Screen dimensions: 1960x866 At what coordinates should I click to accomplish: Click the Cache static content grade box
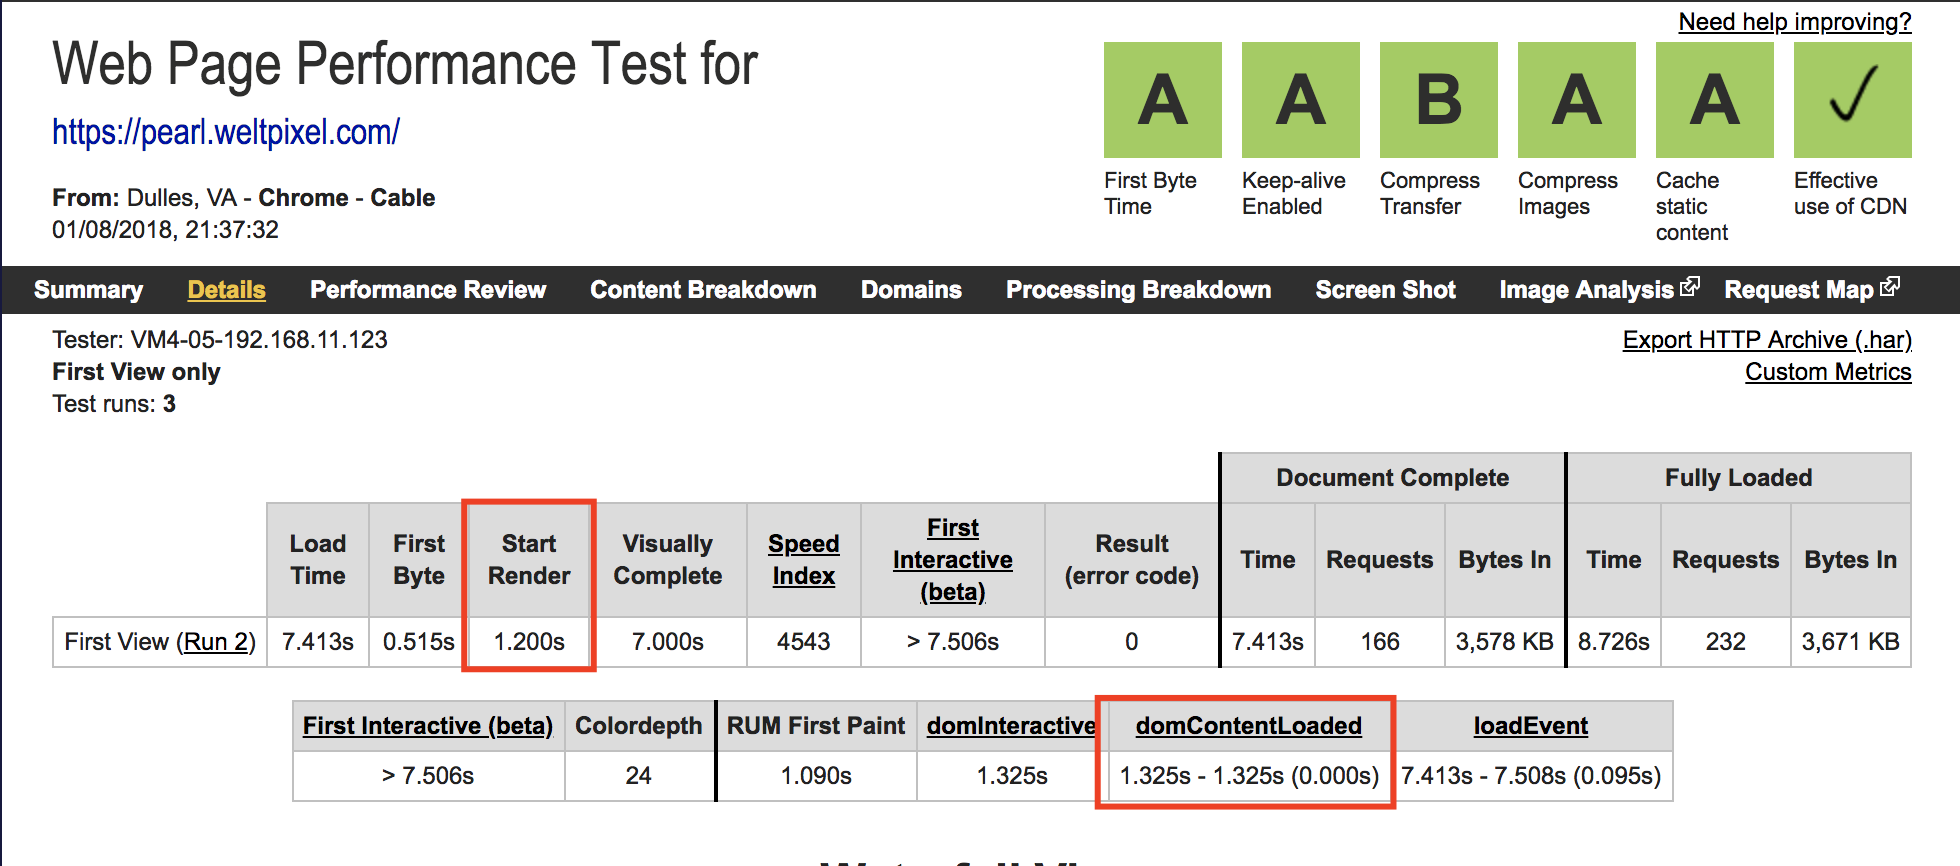(x=1714, y=100)
